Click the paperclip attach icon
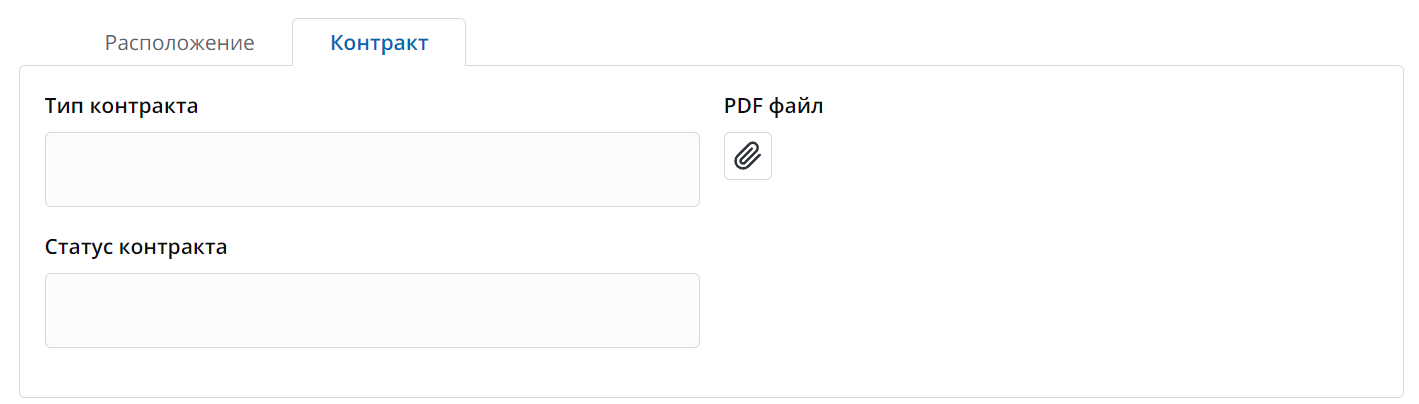 (747, 156)
